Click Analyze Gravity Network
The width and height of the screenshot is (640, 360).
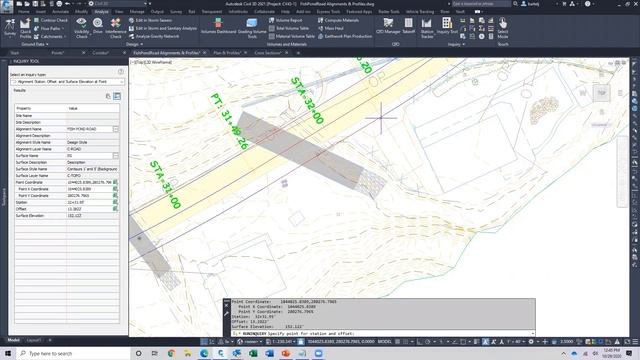(x=154, y=36)
